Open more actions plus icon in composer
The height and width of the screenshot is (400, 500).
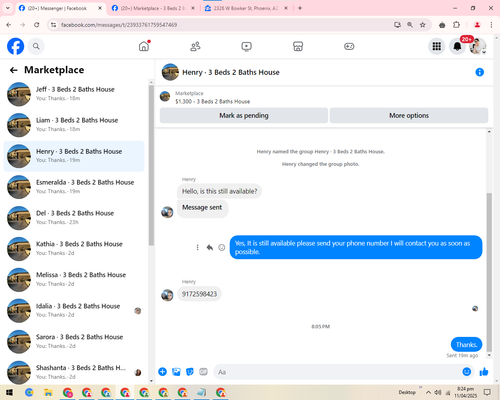pos(162,372)
